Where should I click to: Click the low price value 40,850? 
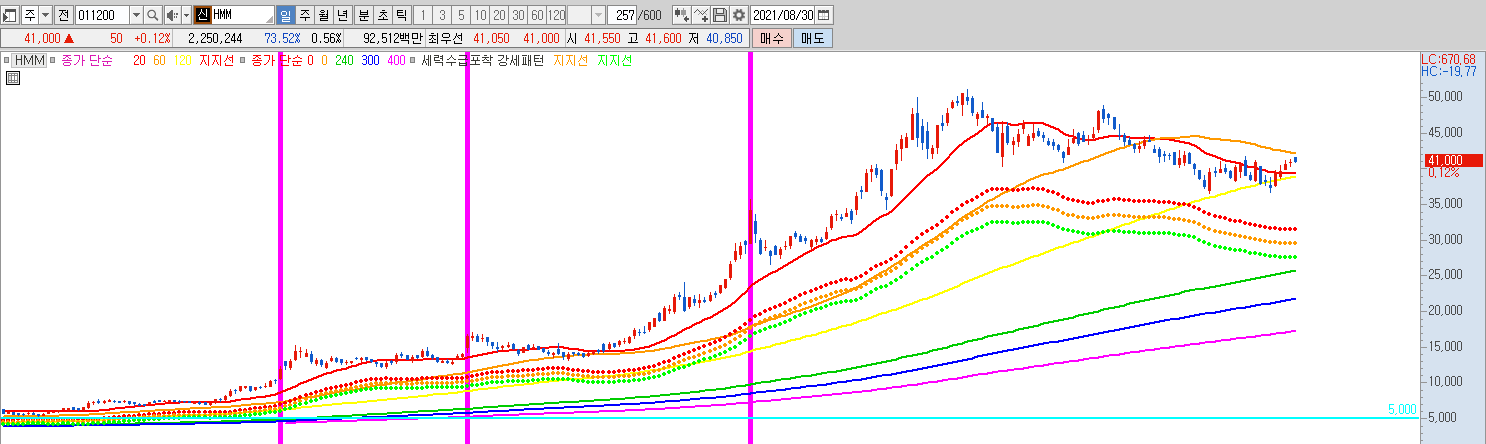pos(724,38)
